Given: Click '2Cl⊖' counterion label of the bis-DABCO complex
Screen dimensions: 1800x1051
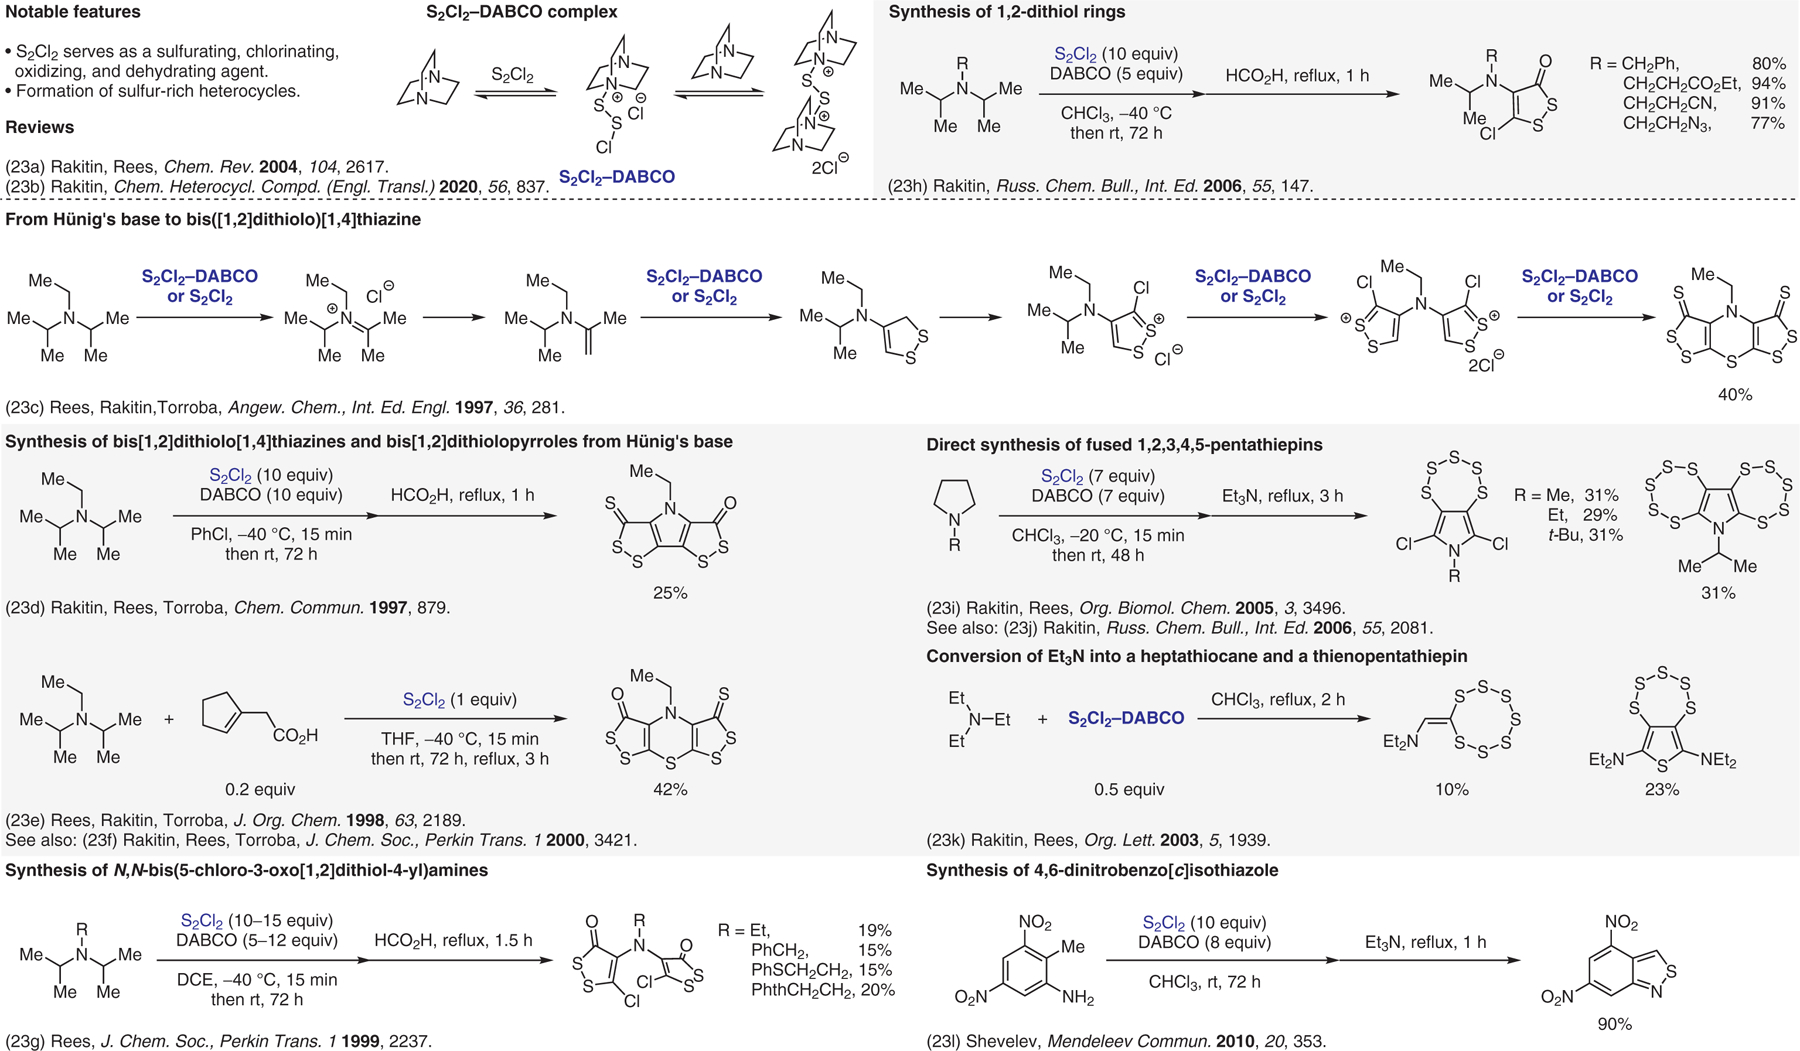Looking at the screenshot, I should [830, 166].
